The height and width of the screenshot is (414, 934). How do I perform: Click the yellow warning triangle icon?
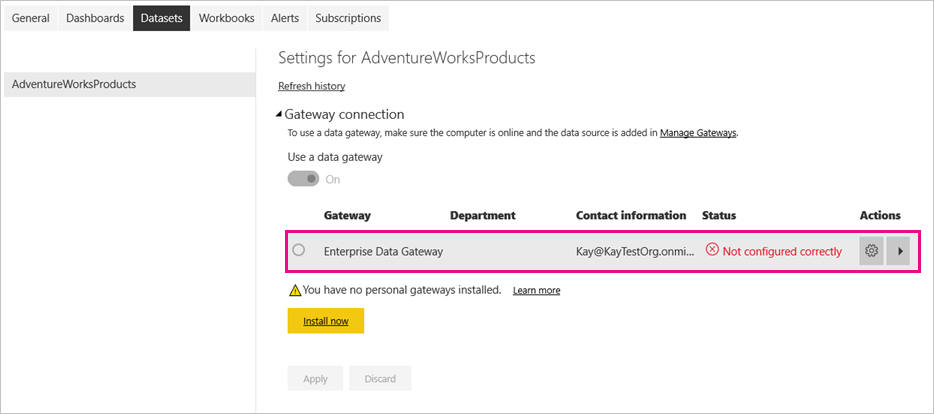click(295, 290)
